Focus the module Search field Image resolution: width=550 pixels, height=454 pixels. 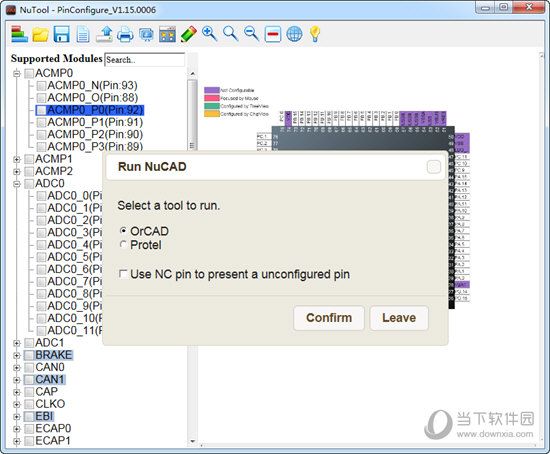[x=145, y=59]
